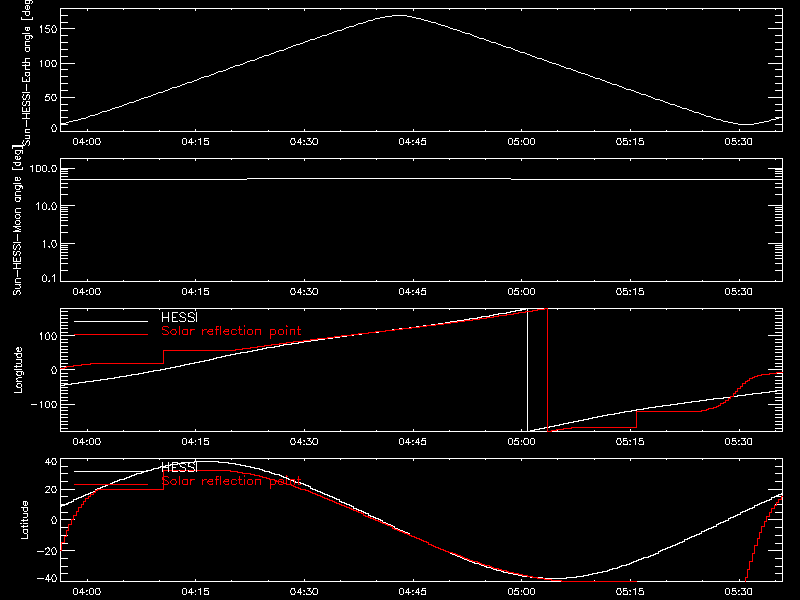800x600 pixels.
Task: Click red legend line sample in Longitude plot
Action: [111, 335]
